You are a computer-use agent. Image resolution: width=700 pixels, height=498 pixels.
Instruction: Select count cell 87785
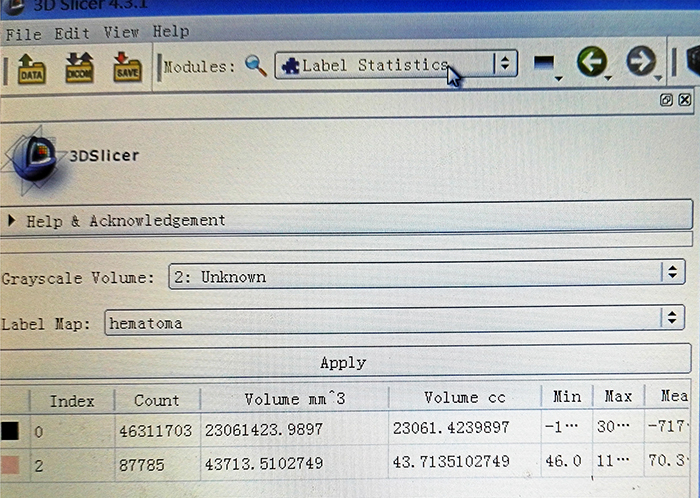(157, 465)
